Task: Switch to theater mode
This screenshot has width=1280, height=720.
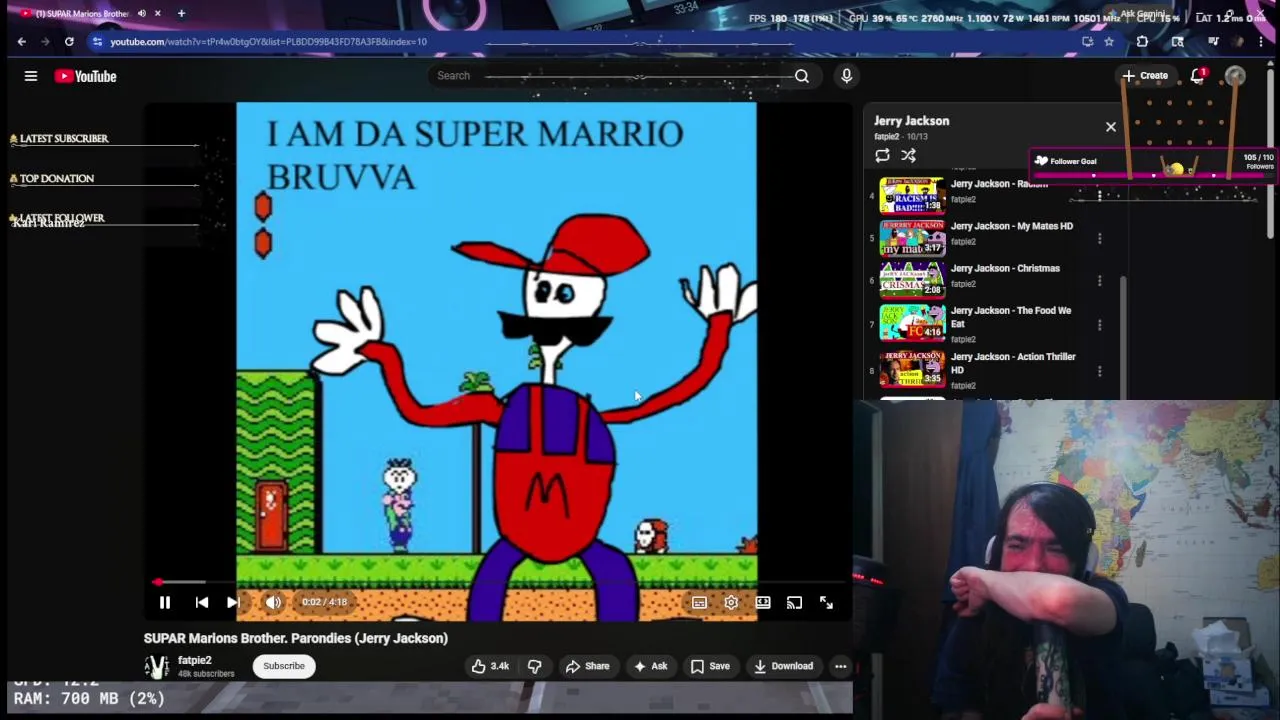Action: tap(763, 602)
